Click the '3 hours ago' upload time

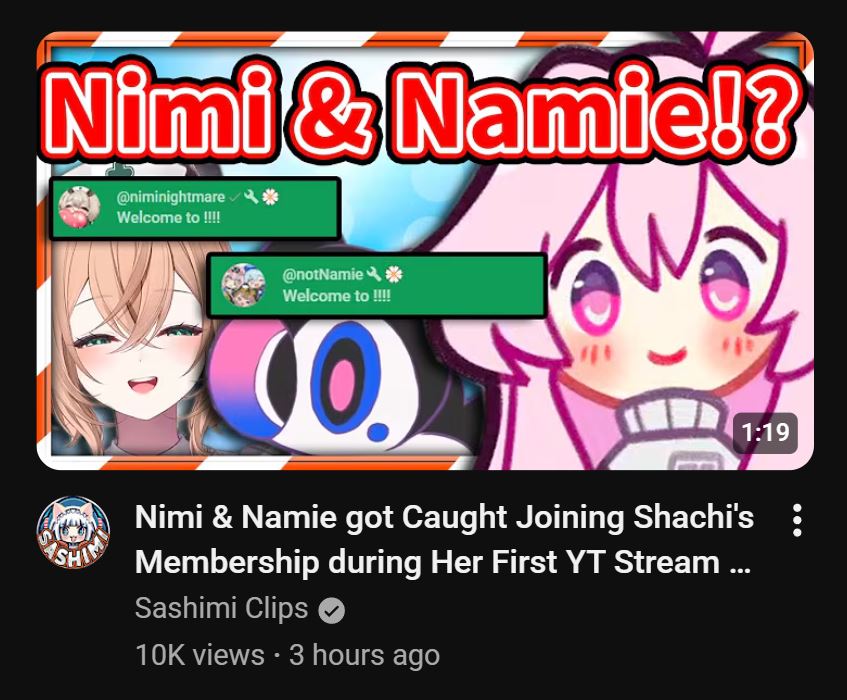365,655
